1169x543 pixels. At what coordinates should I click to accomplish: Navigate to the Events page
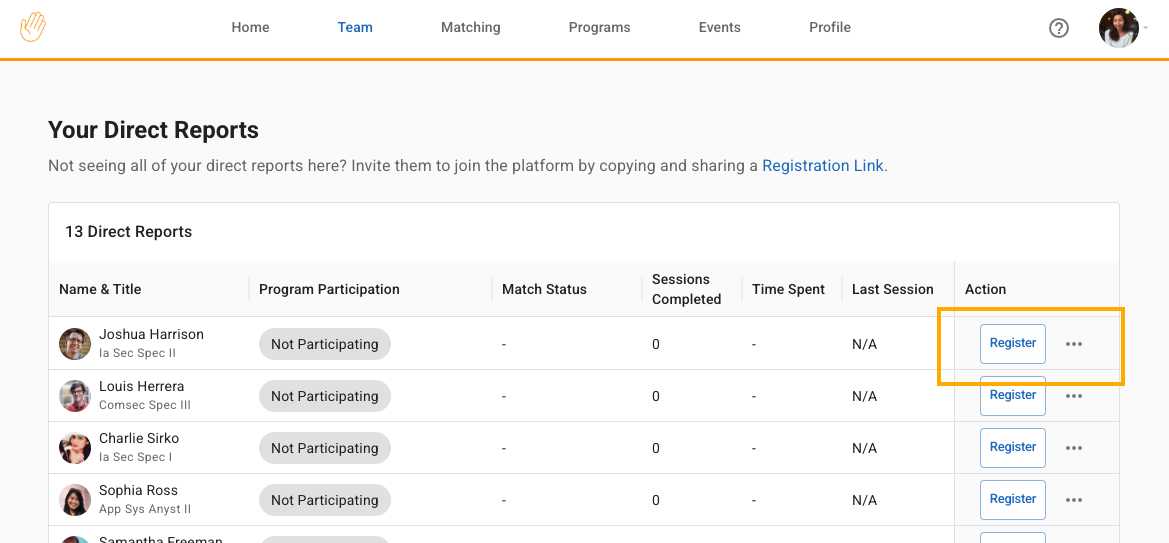[x=719, y=27]
